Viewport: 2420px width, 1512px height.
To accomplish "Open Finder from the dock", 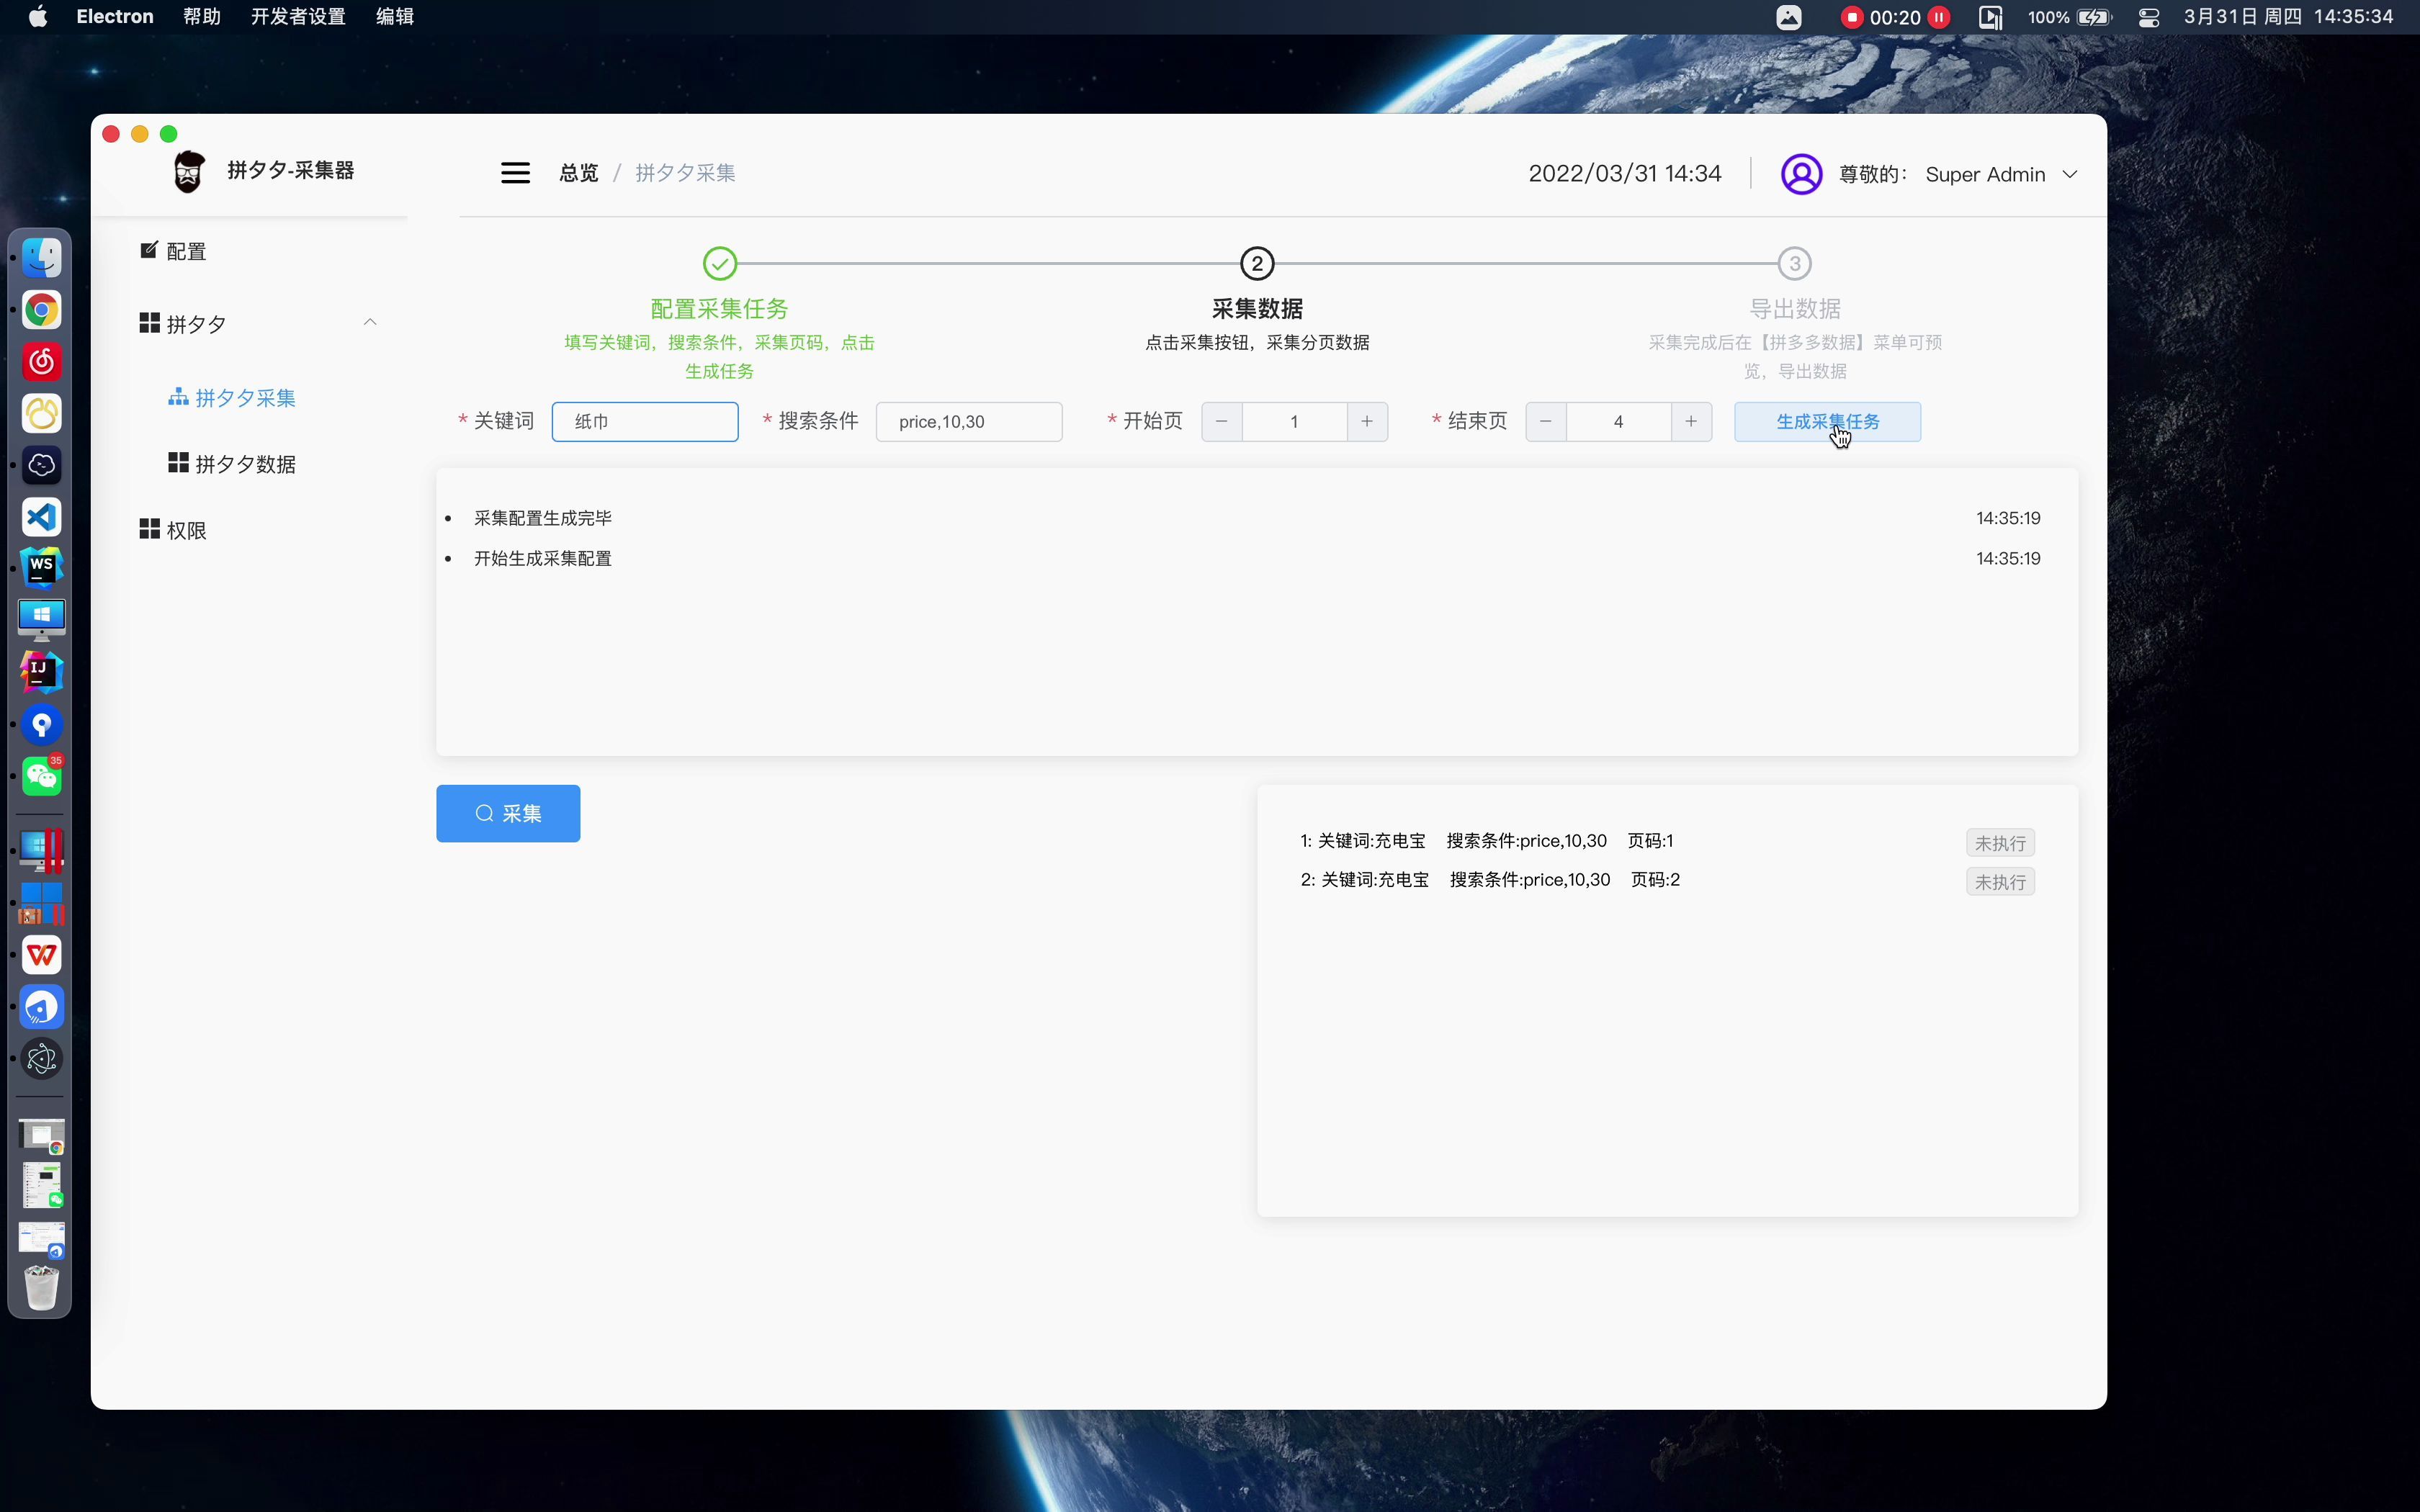I will tap(42, 258).
